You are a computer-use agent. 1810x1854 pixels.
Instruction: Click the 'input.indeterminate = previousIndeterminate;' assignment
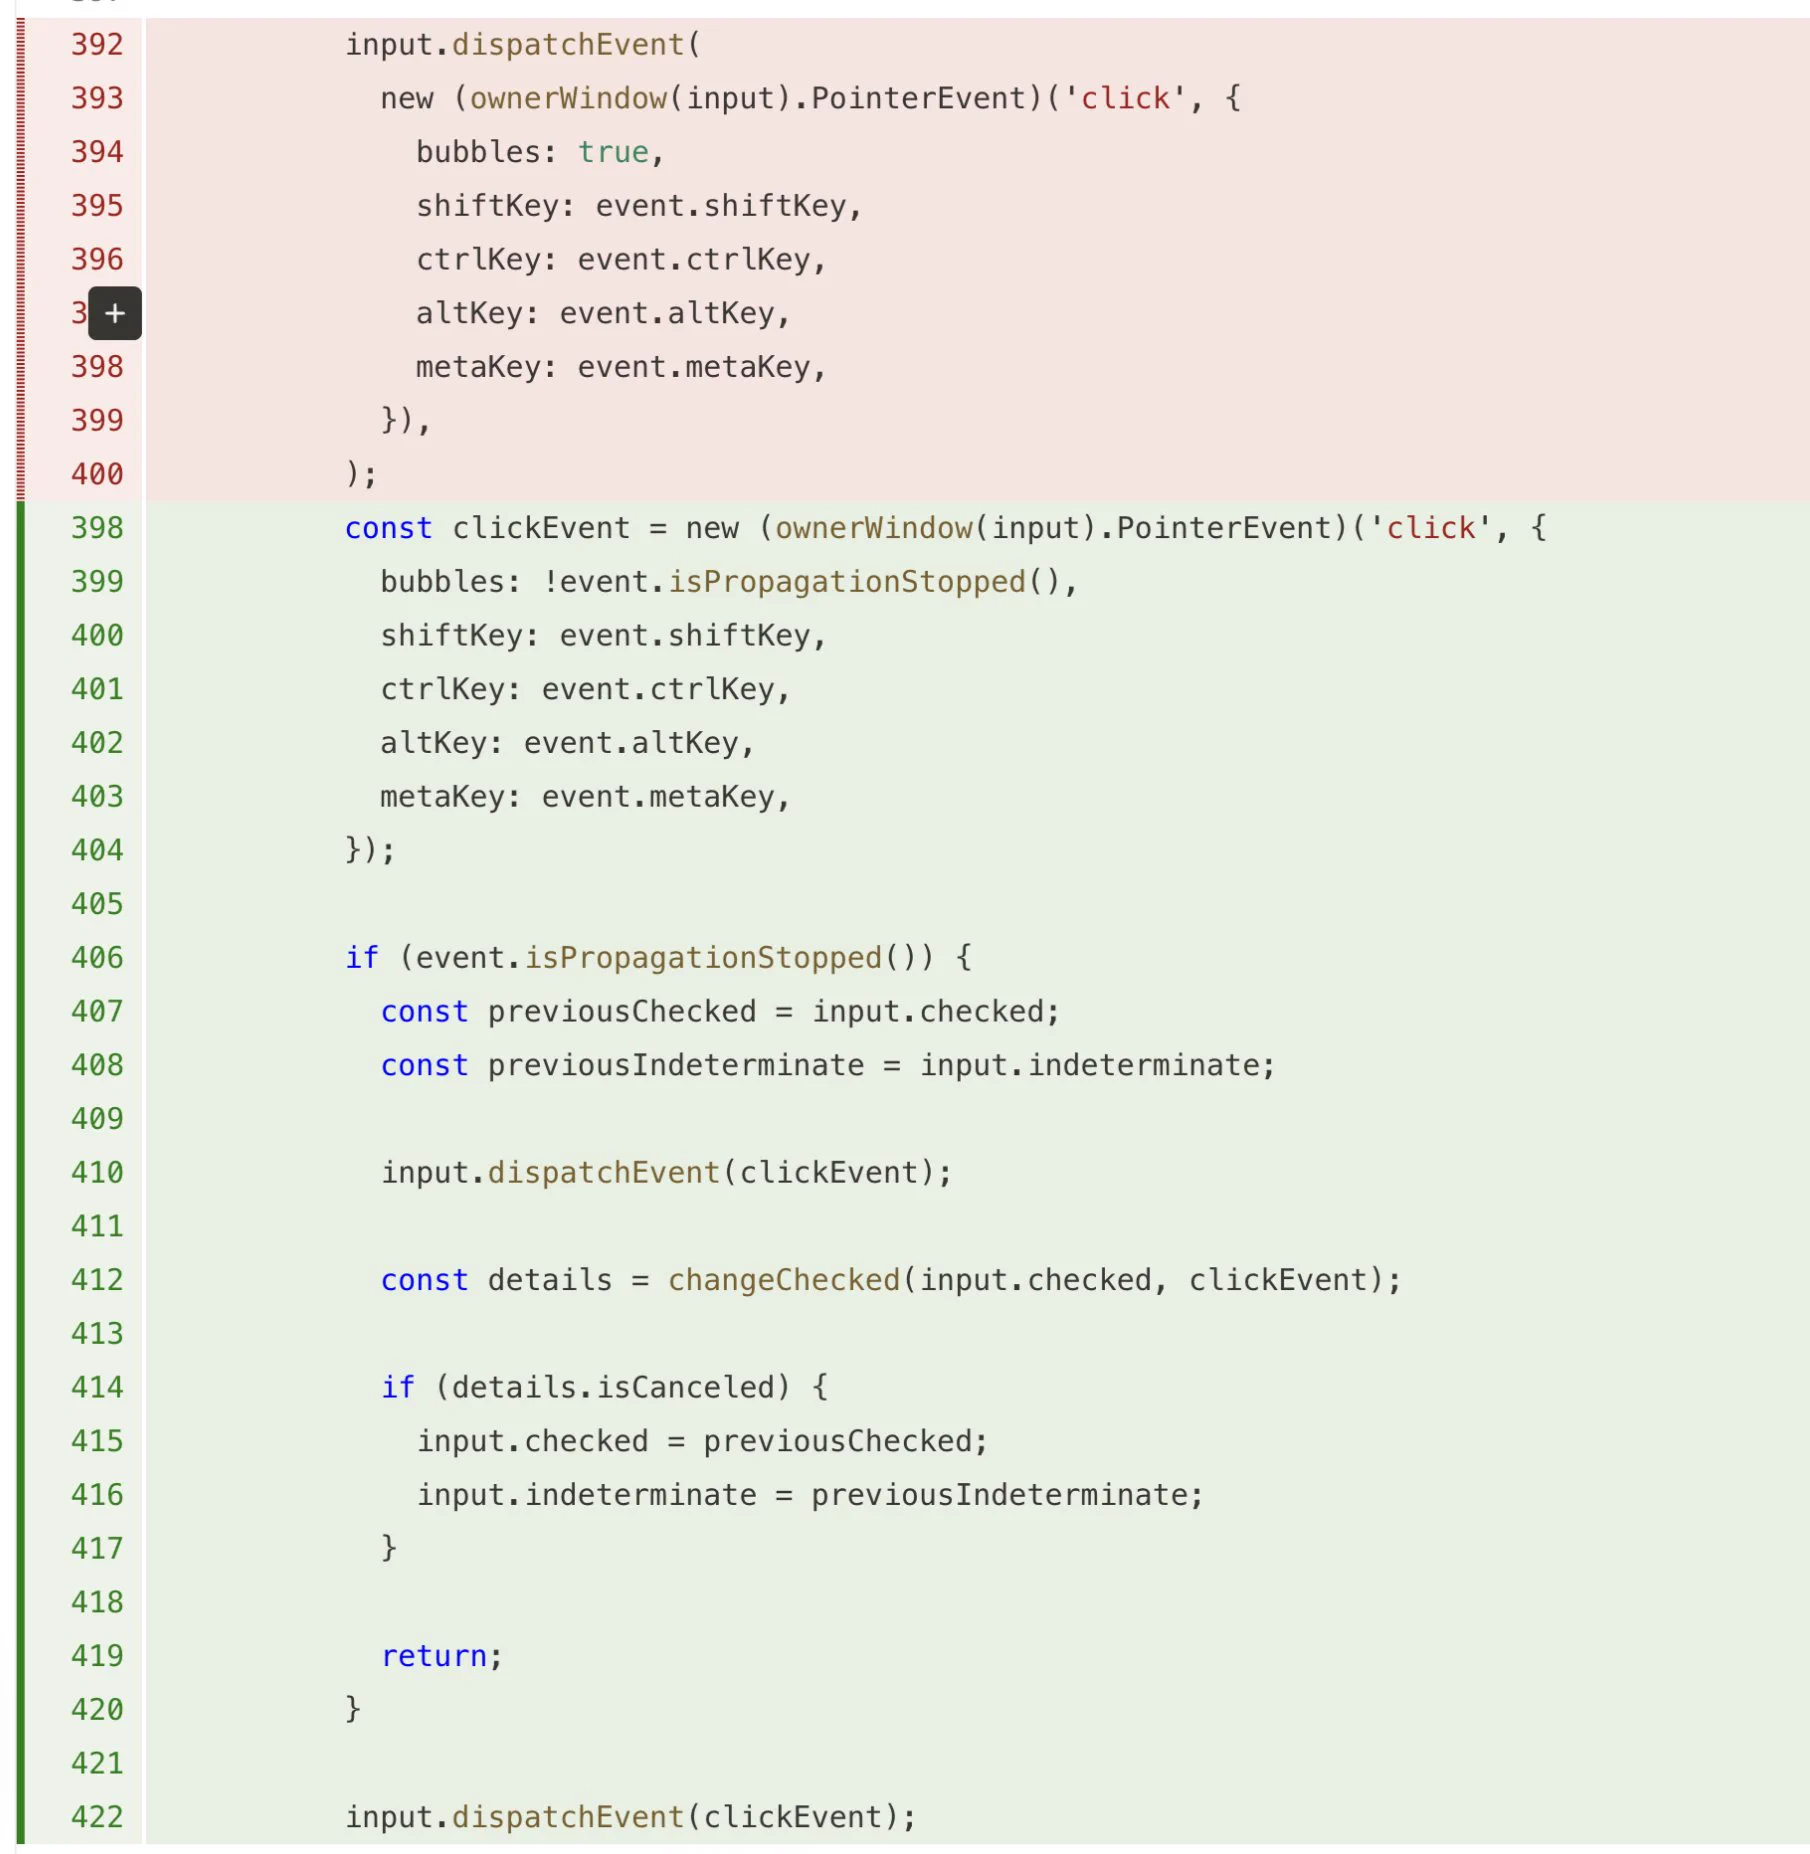(x=810, y=1495)
